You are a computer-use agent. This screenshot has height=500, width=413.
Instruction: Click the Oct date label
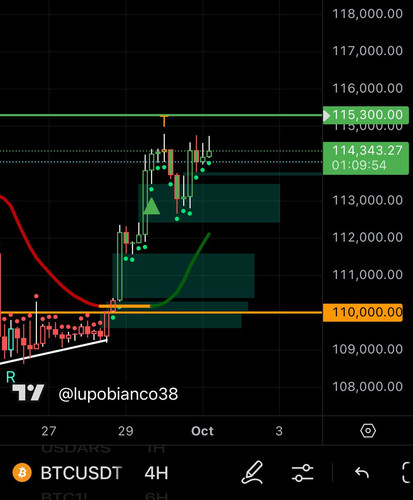202,431
